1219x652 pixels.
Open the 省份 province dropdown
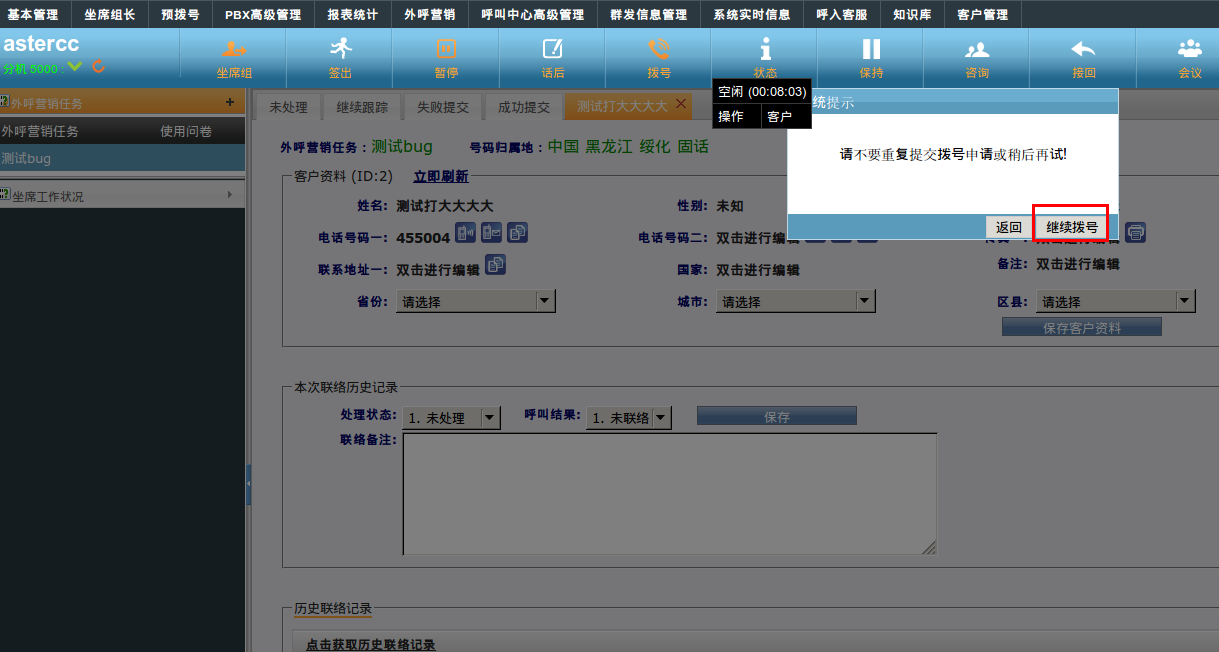544,301
